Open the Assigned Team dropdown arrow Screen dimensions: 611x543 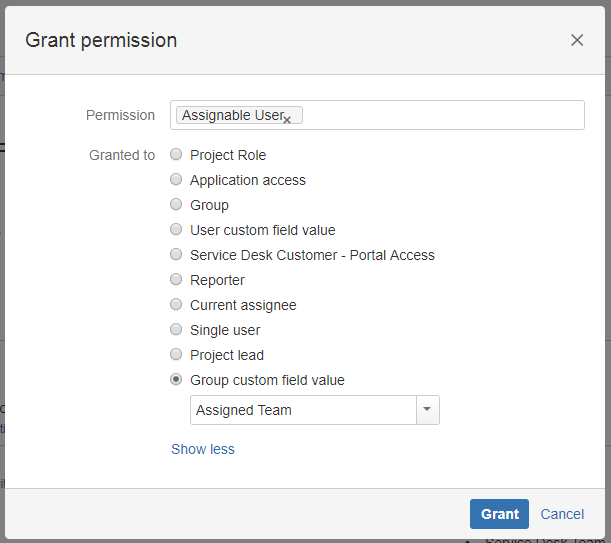[x=428, y=410]
